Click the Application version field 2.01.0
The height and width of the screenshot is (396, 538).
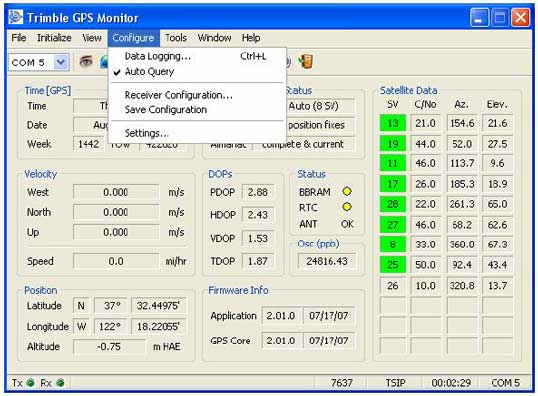281,316
